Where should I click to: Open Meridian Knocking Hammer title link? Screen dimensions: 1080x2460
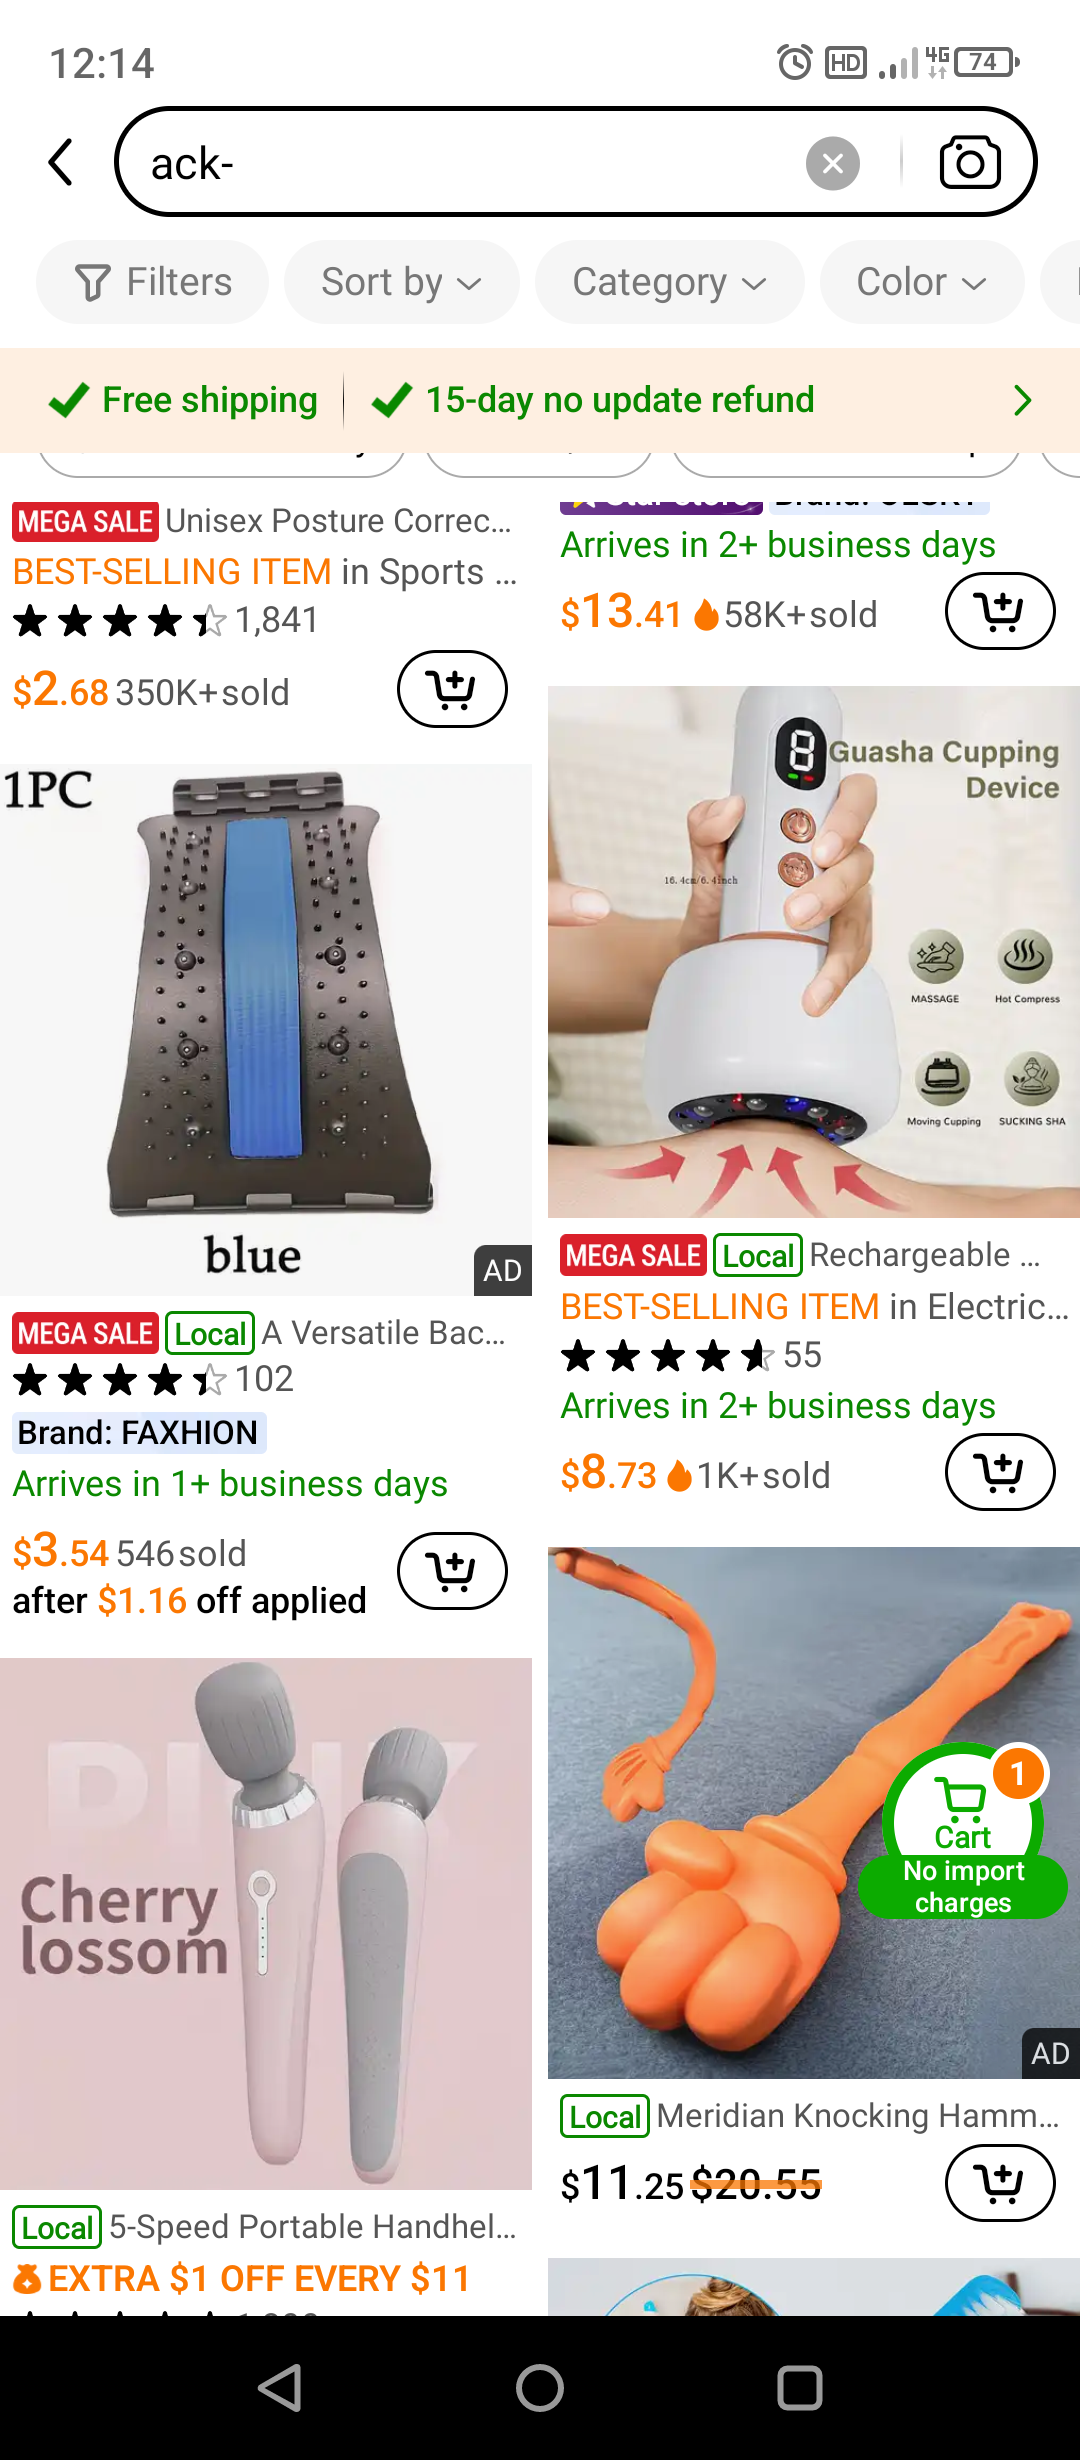coord(857,2115)
